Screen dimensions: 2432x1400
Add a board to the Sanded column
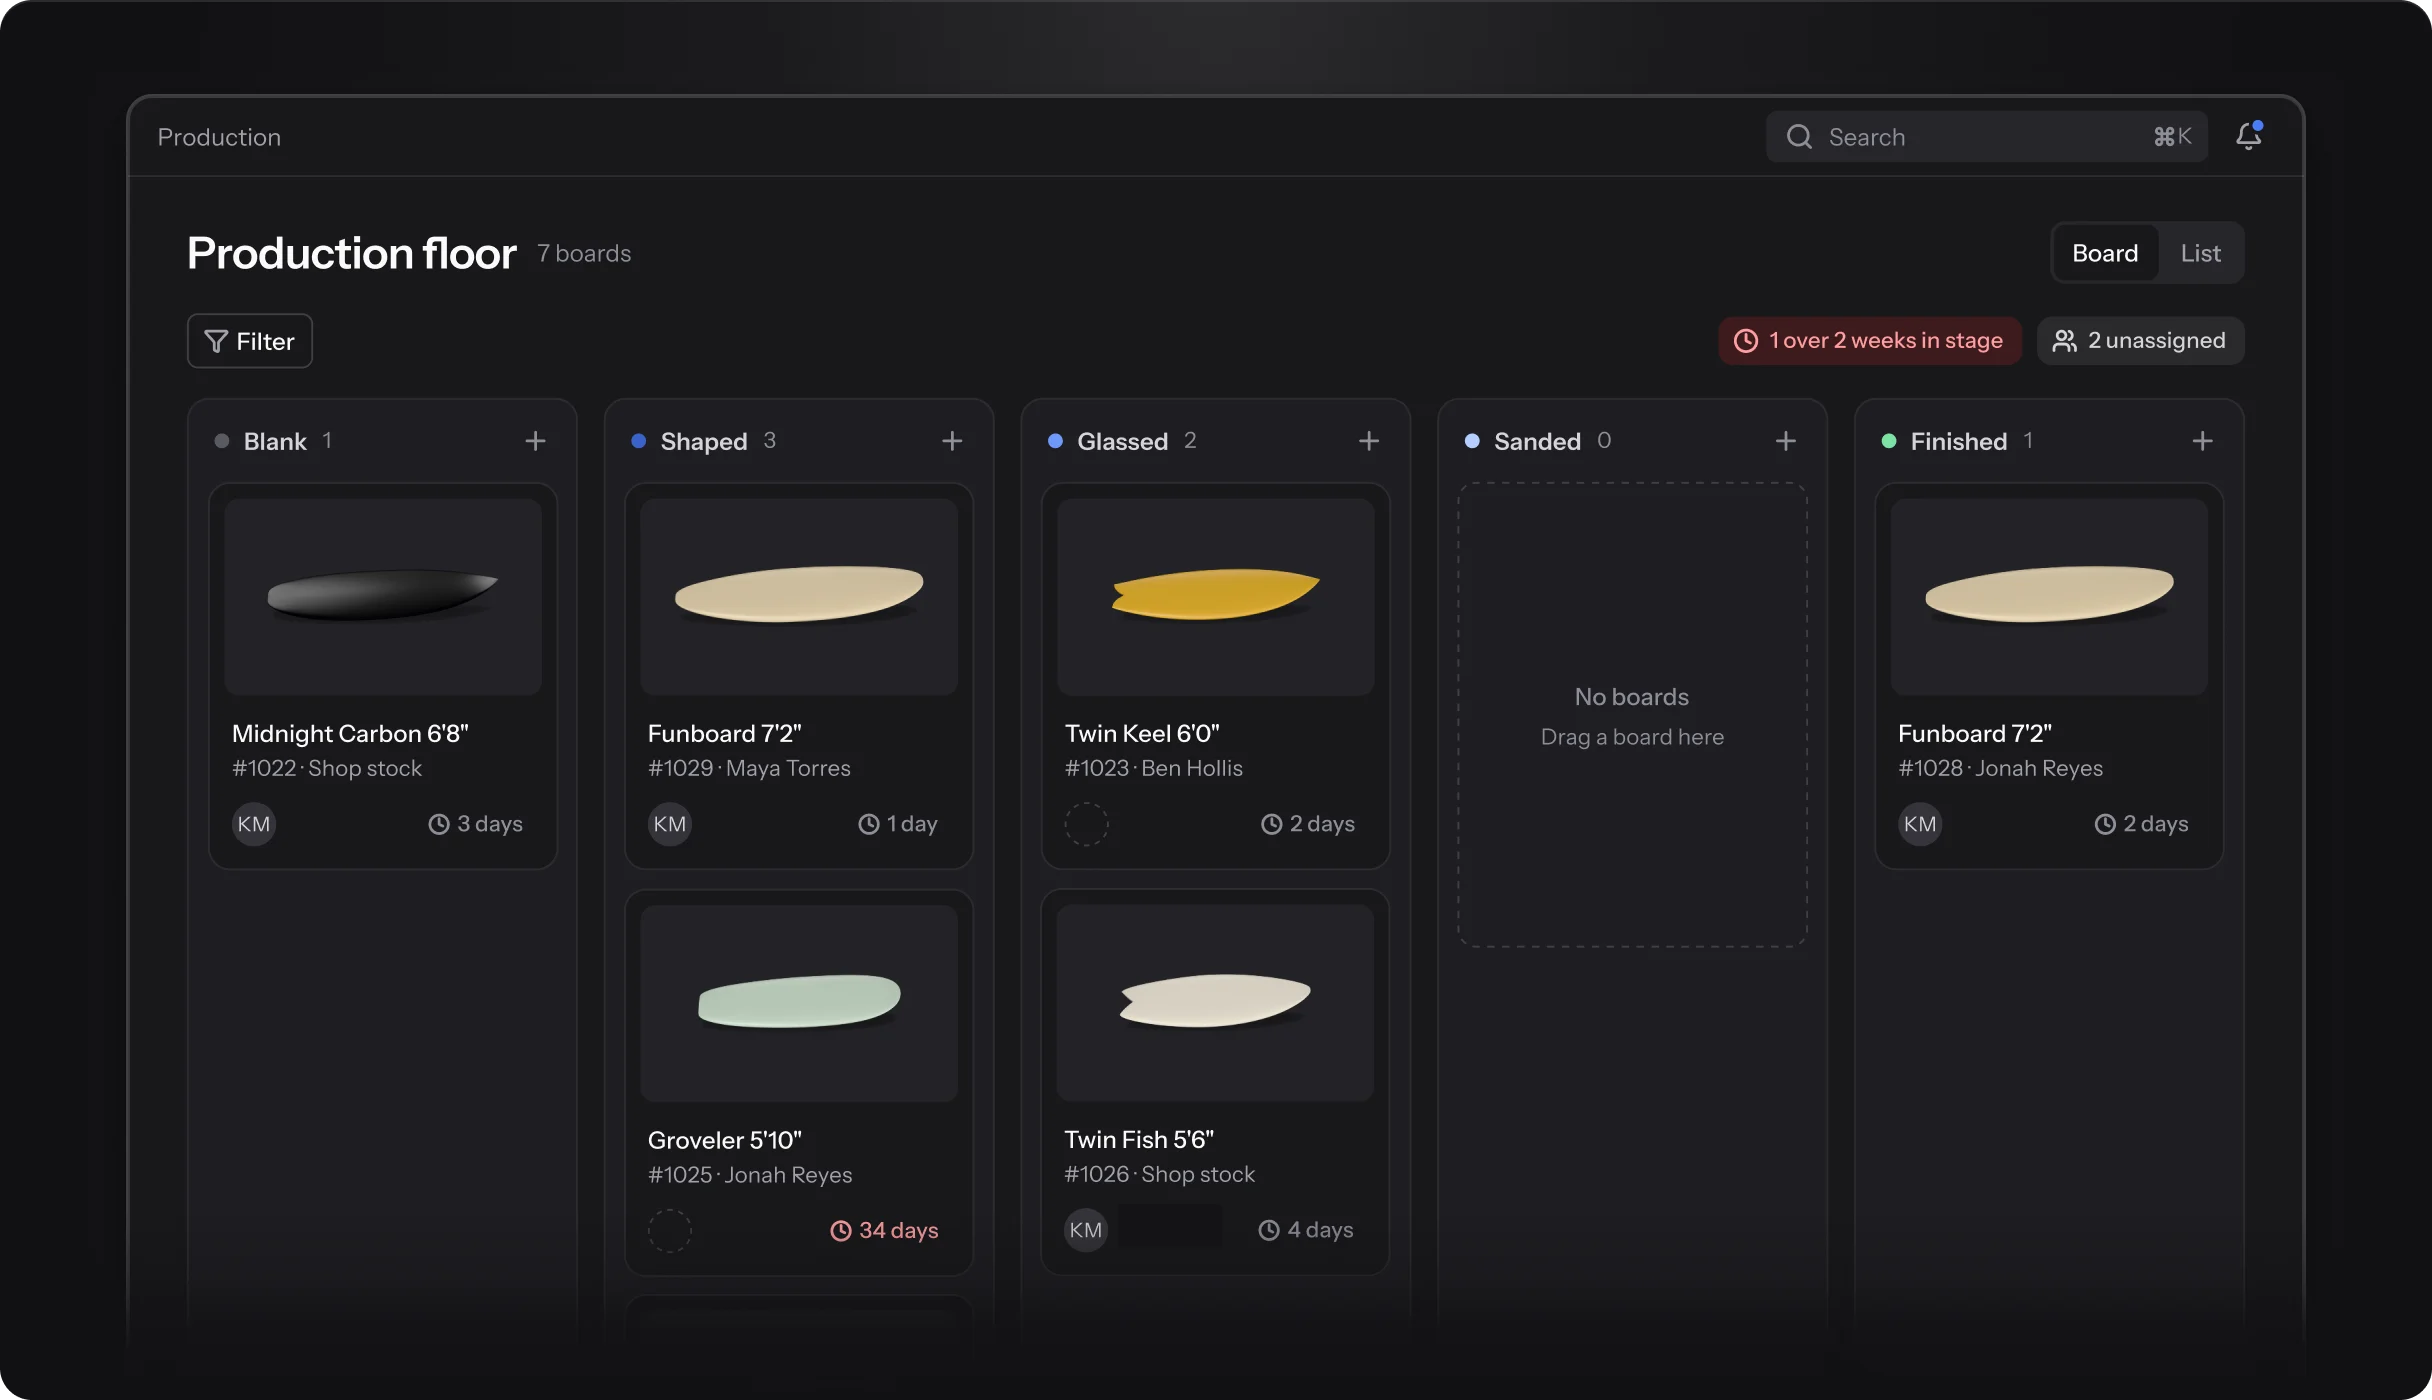(1786, 441)
